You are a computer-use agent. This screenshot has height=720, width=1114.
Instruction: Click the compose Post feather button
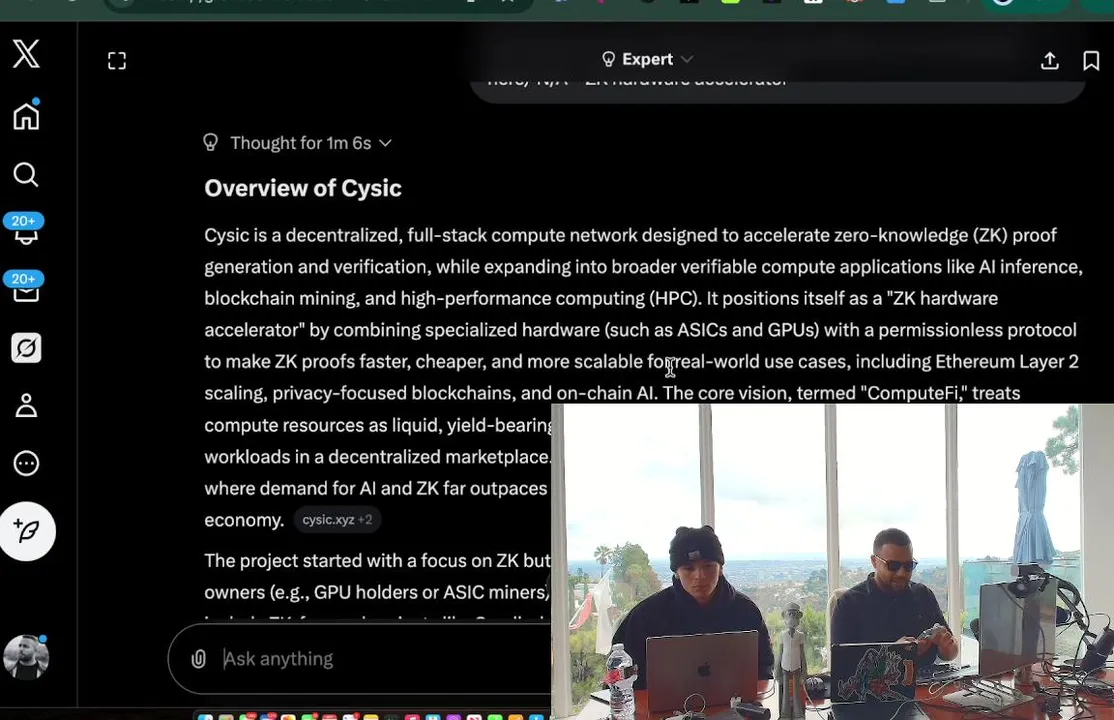pos(27,531)
